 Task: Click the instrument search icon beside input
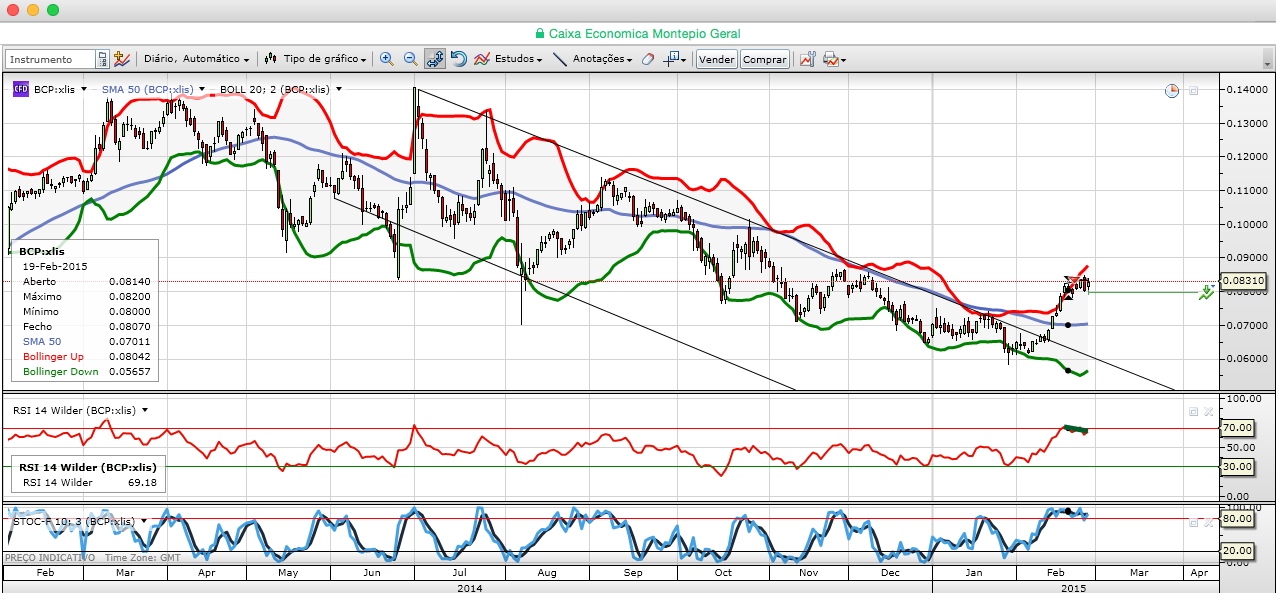(102, 60)
